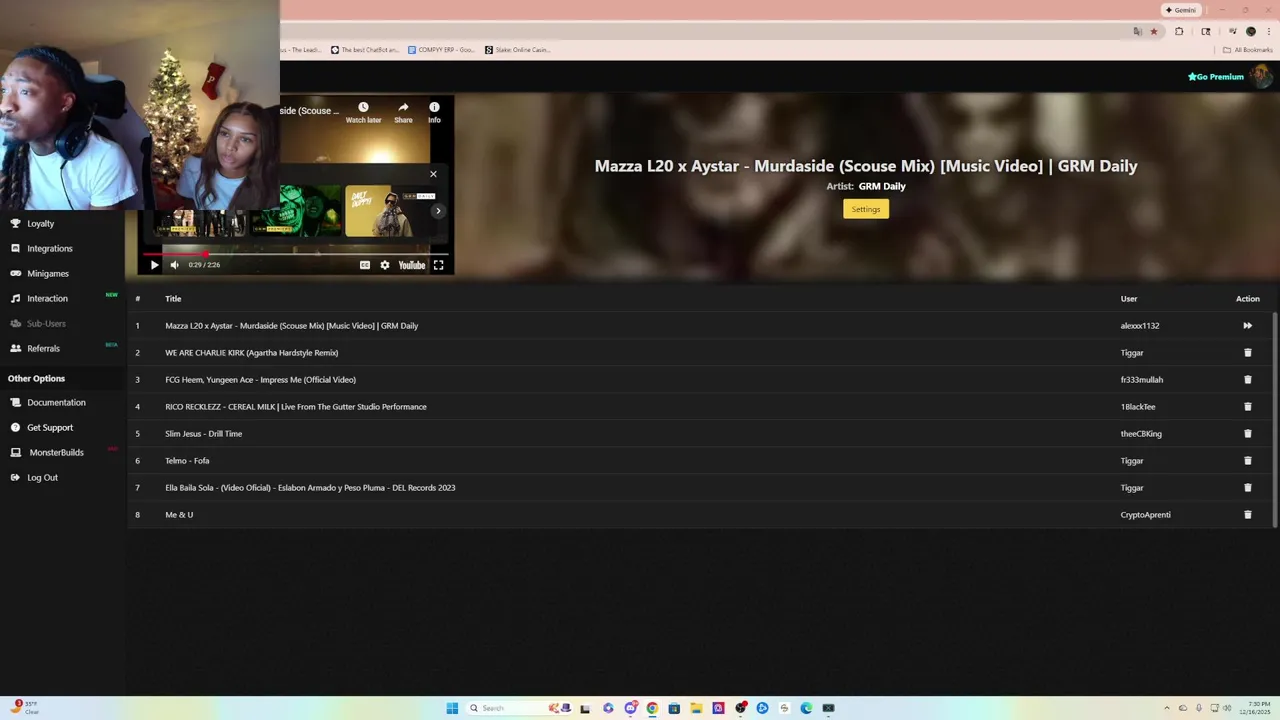
Task: Open the Windows Start menu
Action: point(452,708)
